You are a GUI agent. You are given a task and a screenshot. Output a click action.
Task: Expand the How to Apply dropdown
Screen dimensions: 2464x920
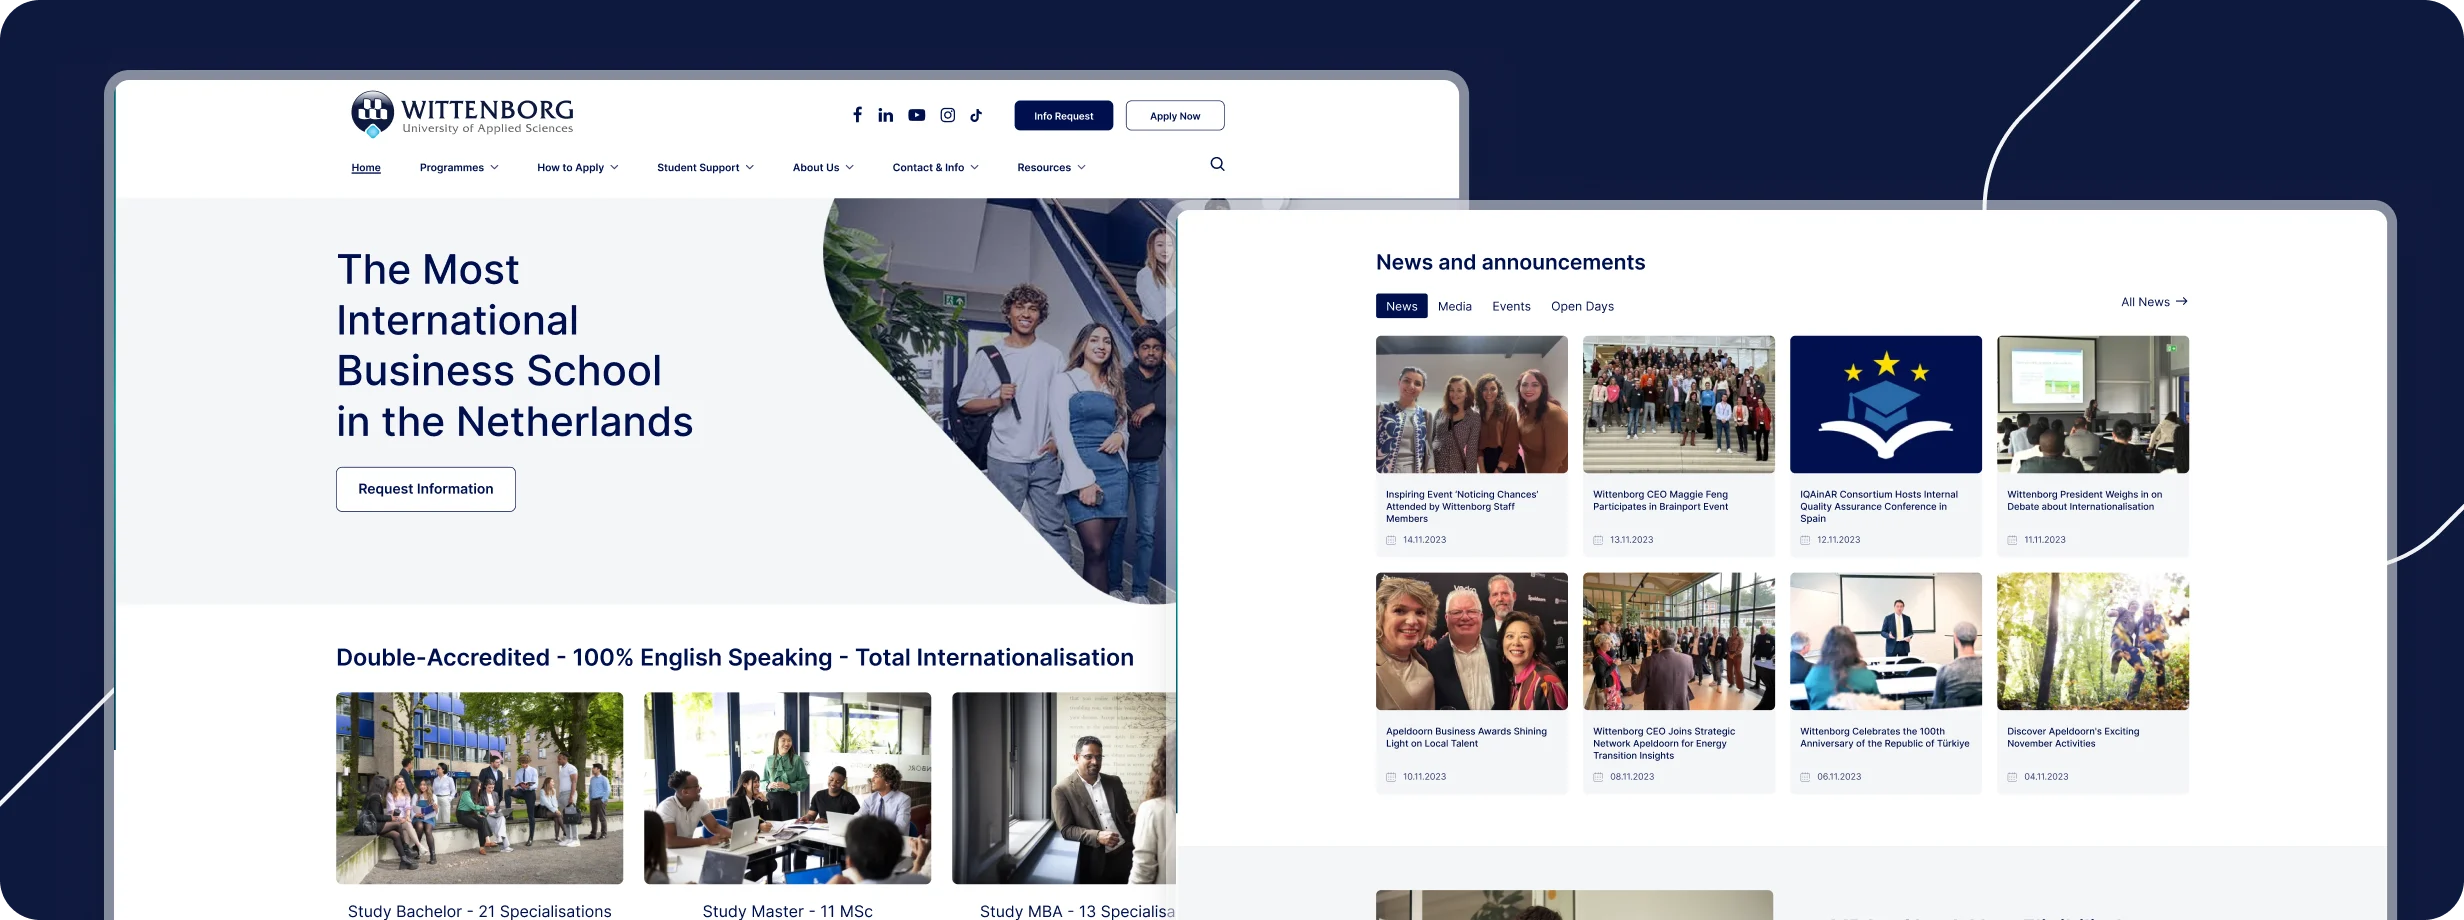pos(577,168)
